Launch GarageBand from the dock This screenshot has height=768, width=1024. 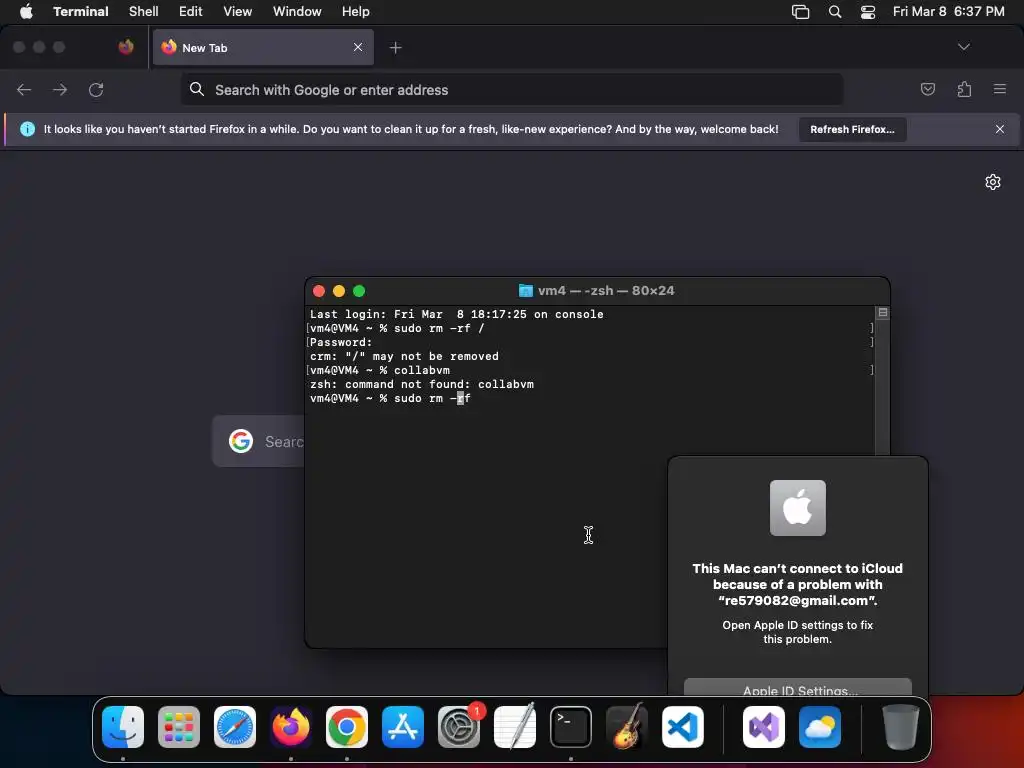pyautogui.click(x=627, y=726)
